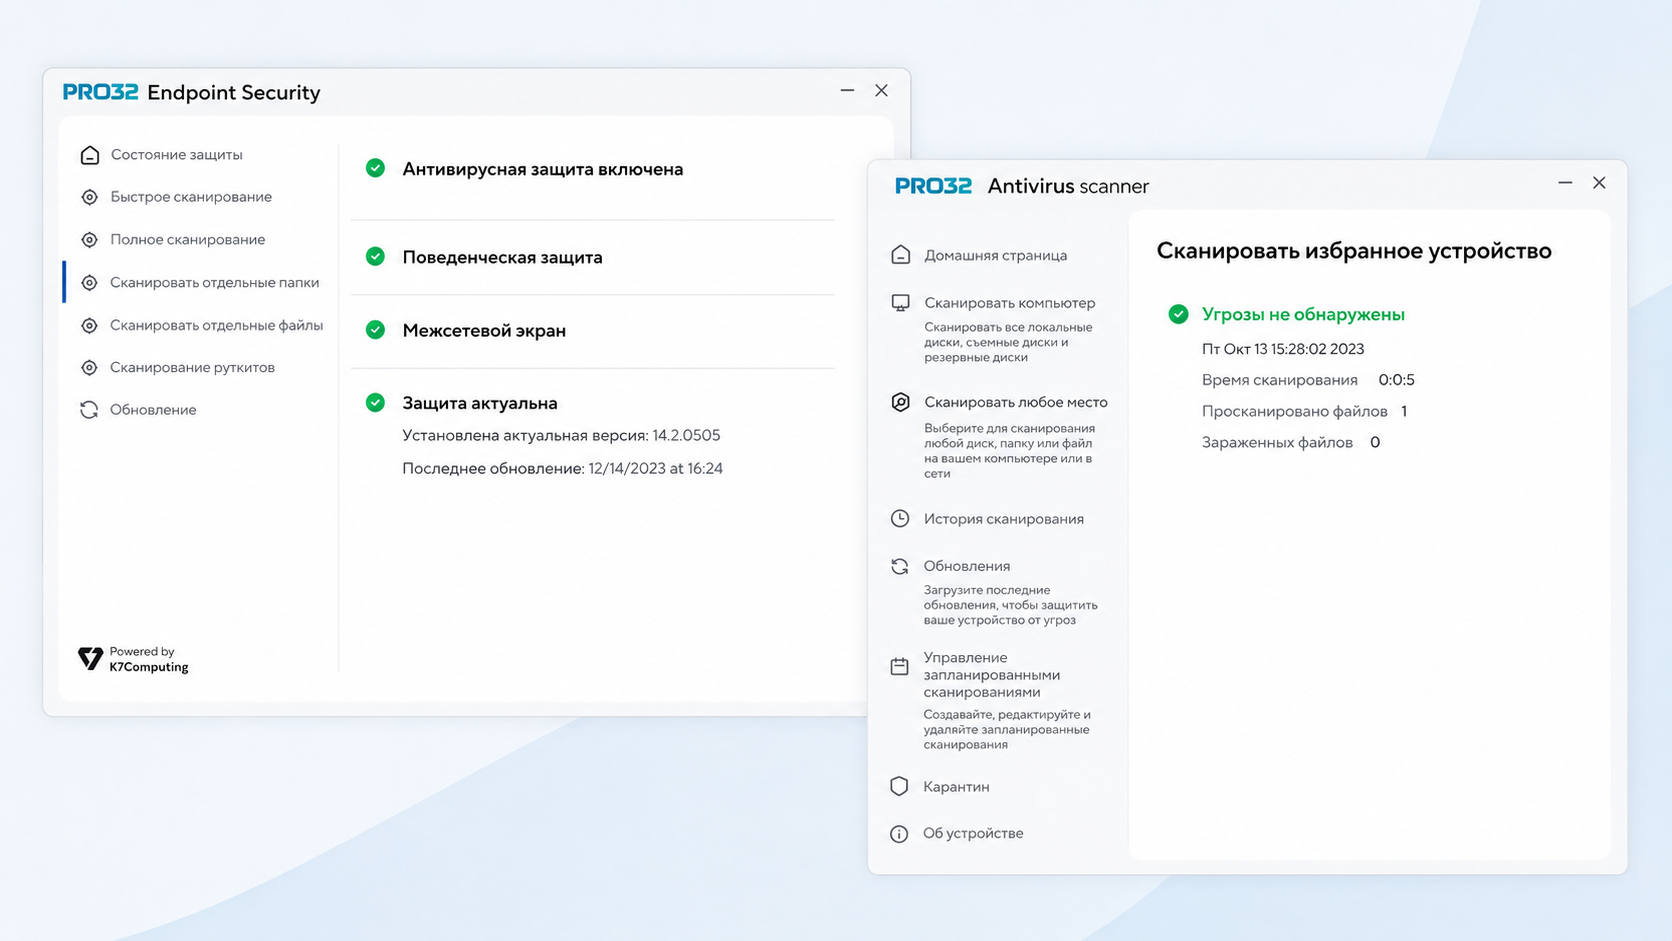Open История сканирования

pos(1004,519)
